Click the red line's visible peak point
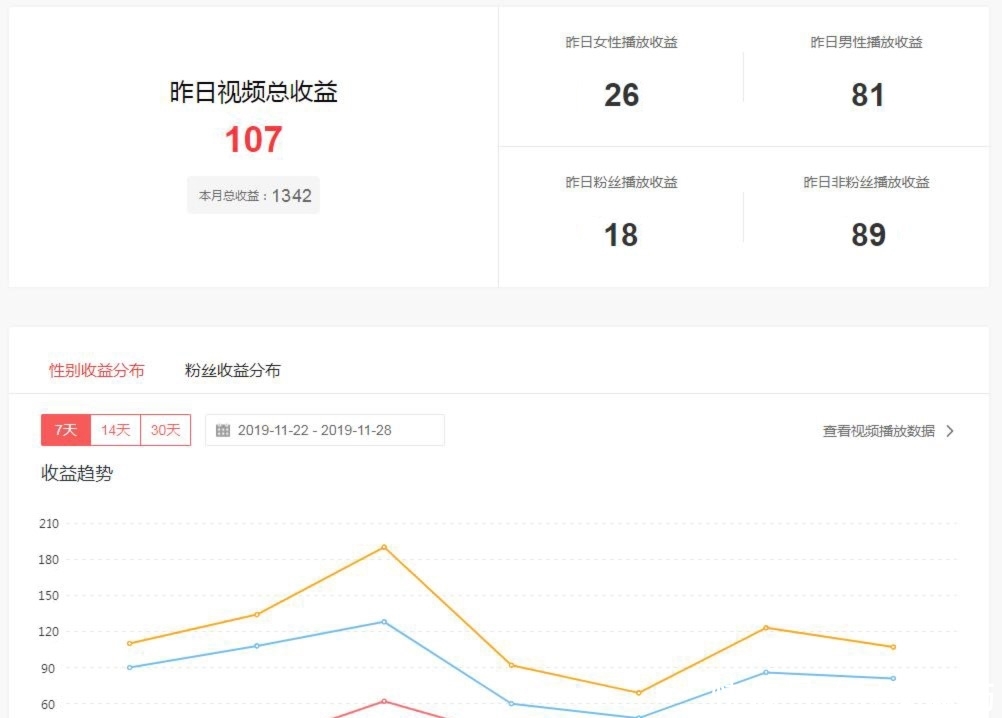The image size is (1002, 718). point(384,701)
